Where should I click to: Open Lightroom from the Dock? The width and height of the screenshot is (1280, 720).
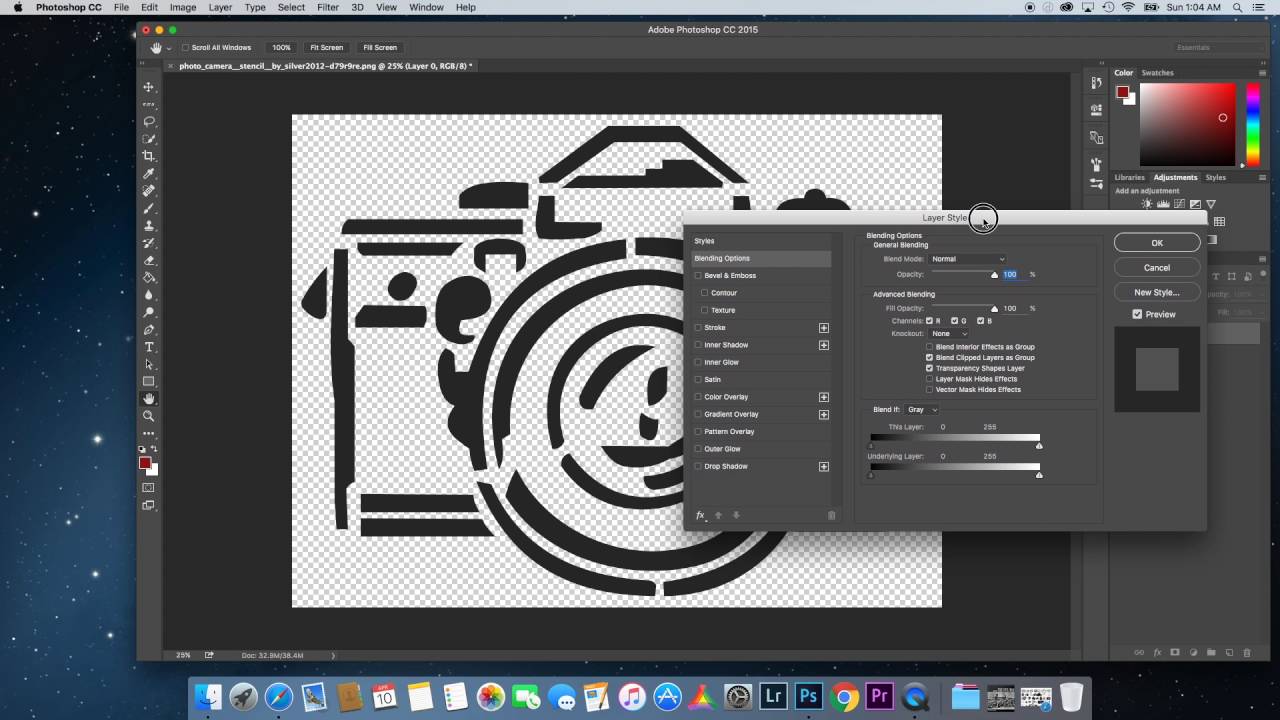[x=772, y=697]
